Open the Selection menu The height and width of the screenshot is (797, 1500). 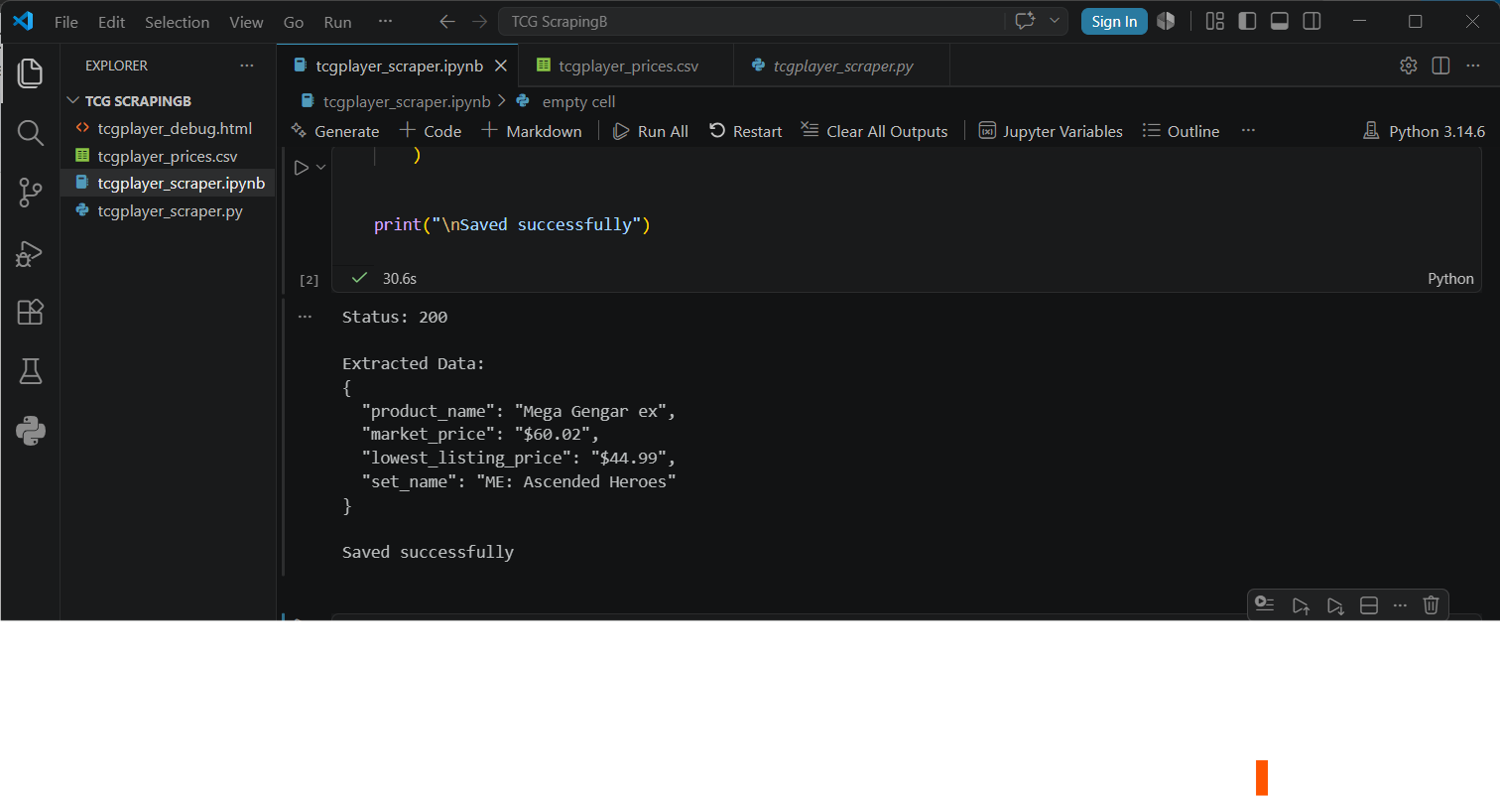[x=177, y=21]
